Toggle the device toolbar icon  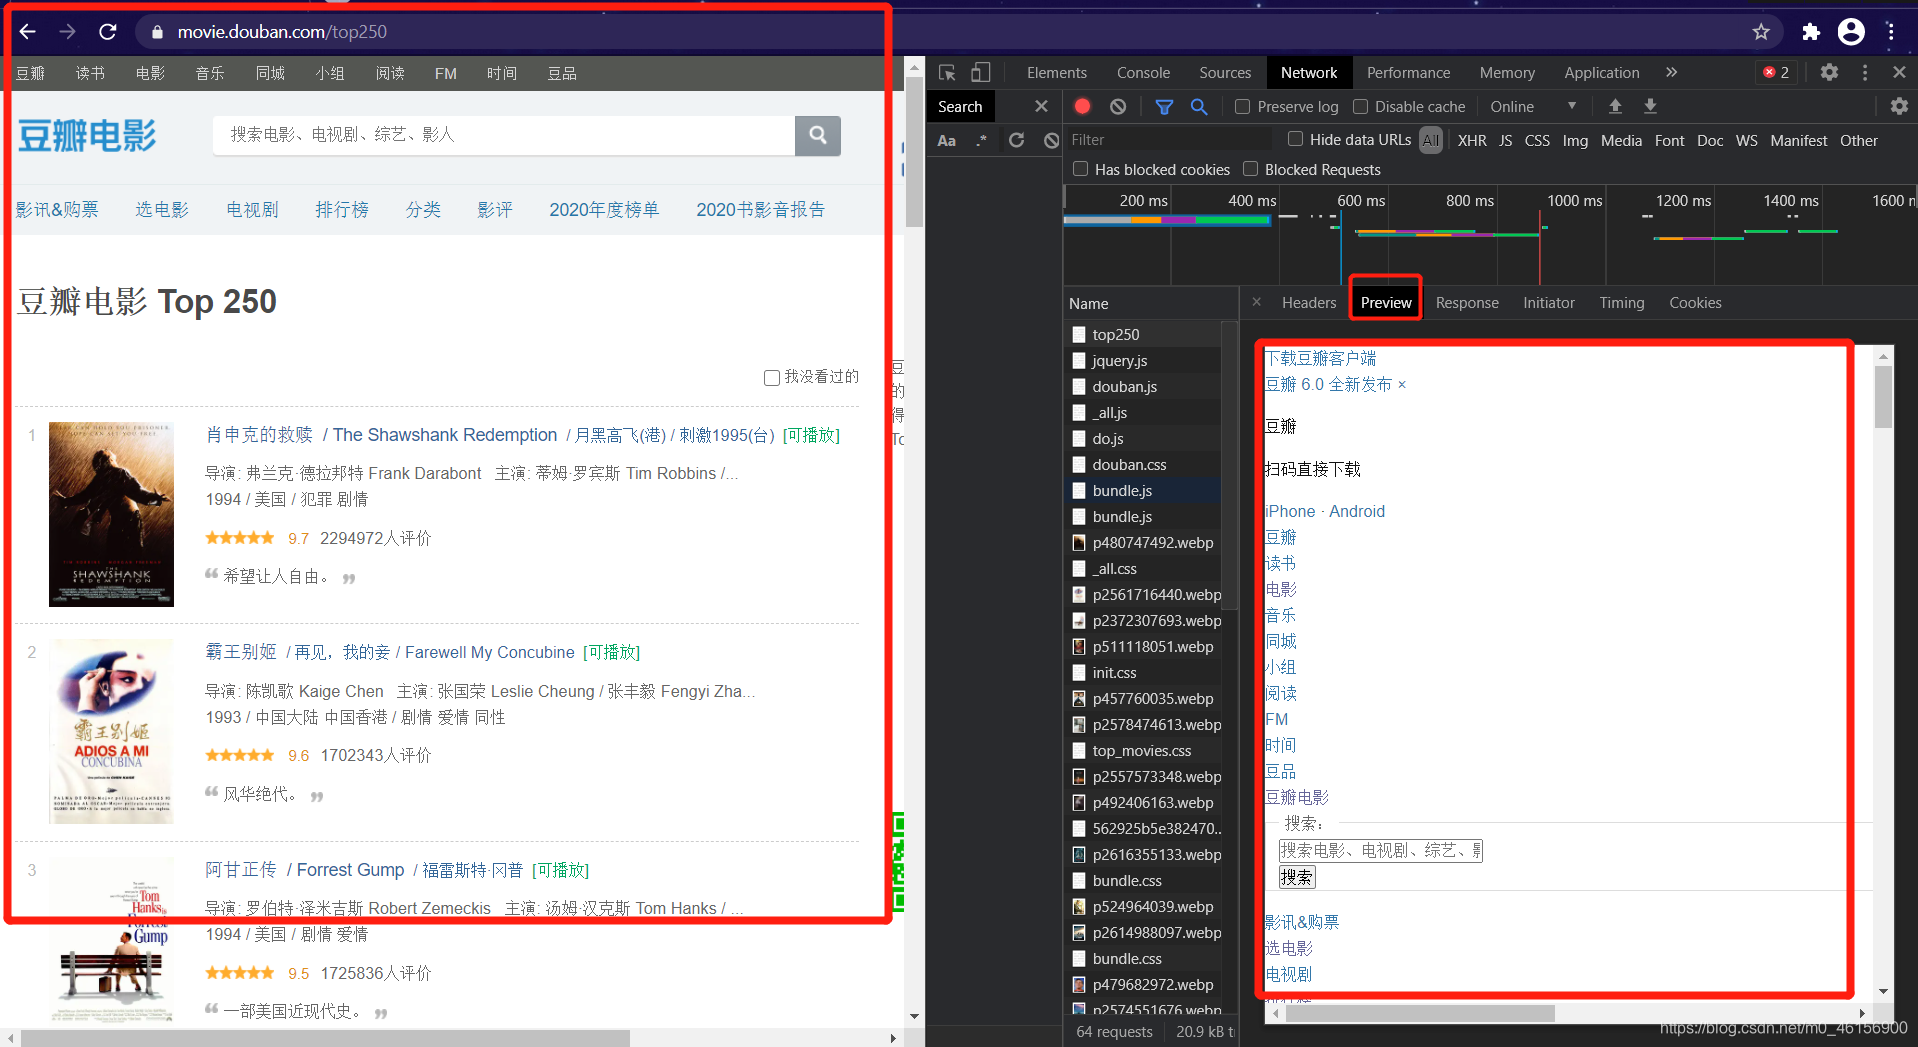coord(980,72)
